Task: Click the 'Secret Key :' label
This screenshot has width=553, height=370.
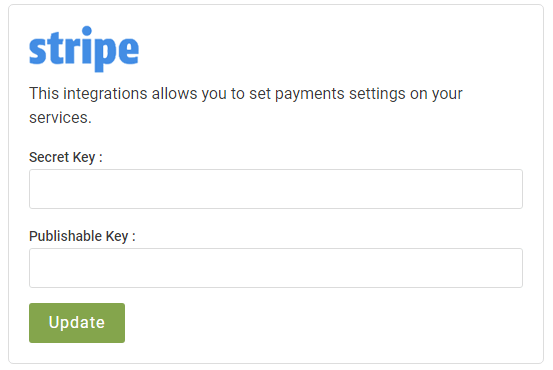Action: coord(66,157)
